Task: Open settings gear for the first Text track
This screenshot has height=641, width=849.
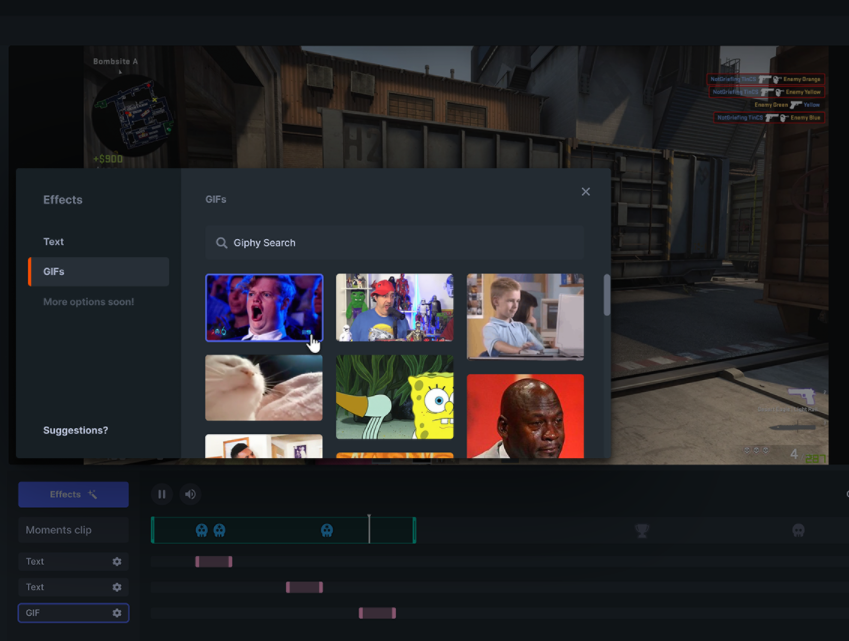Action: pyautogui.click(x=117, y=562)
